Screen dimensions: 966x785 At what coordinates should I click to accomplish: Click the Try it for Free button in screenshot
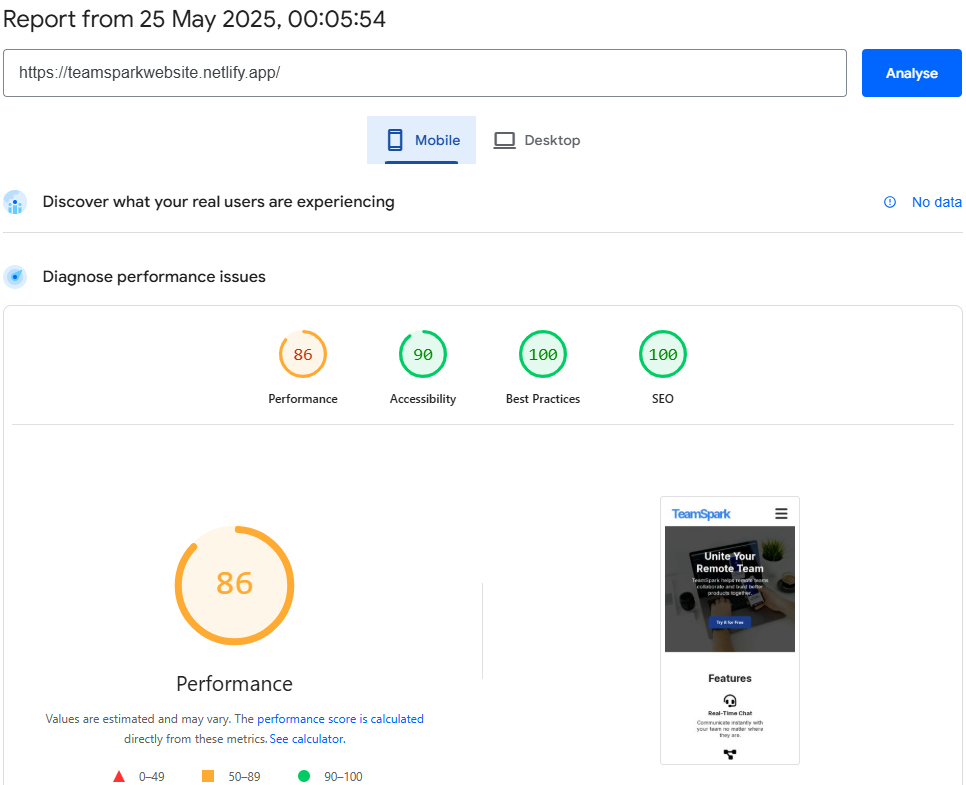click(730, 622)
